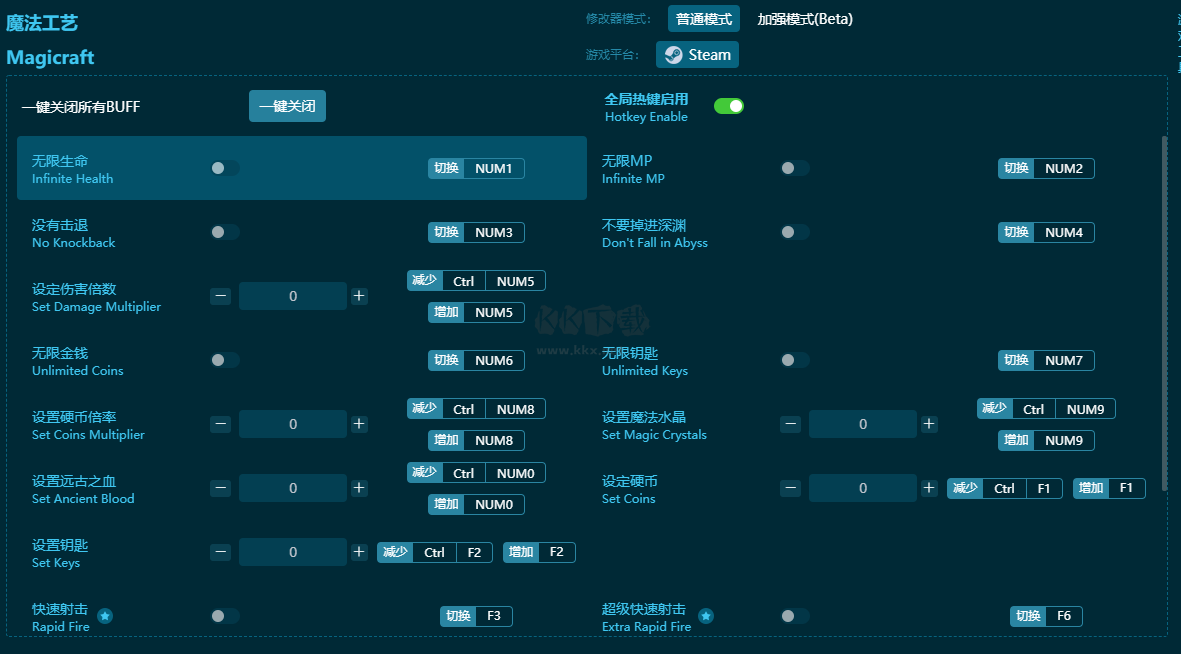
Task: Click the 减少 Ctrl F1 hotkey
Action: 1005,488
